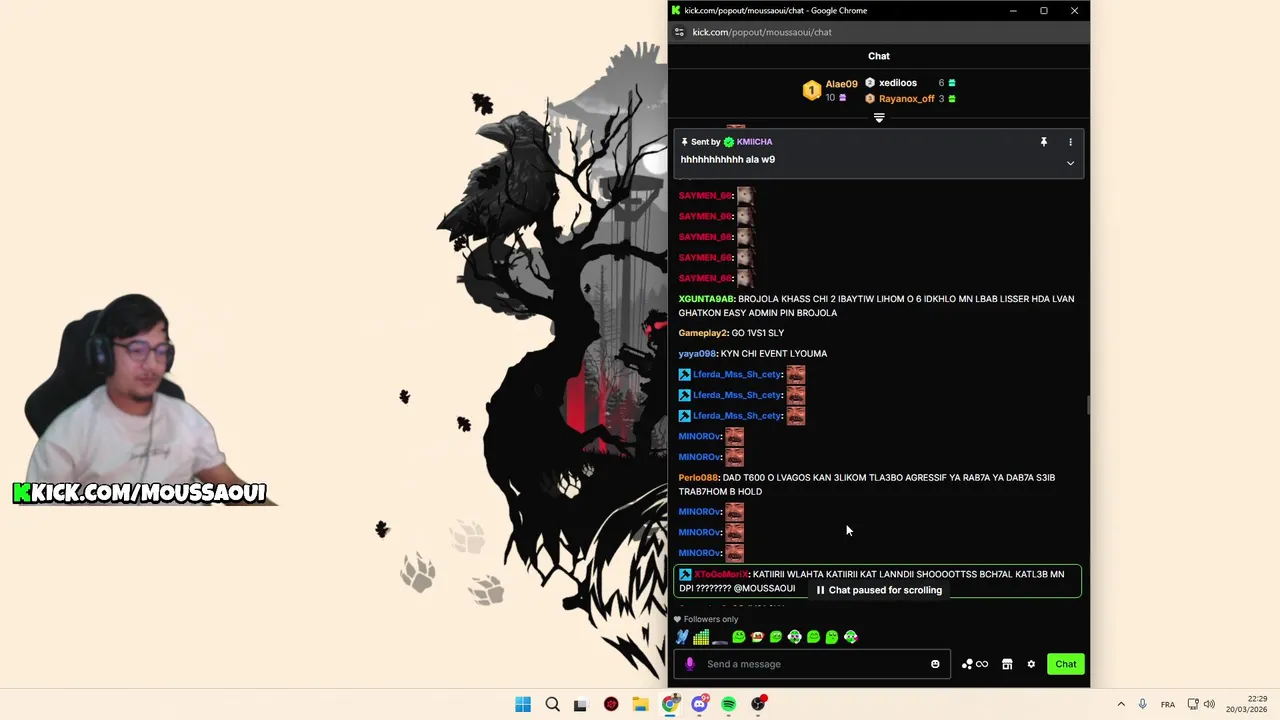Viewport: 1280px width, 720px height.
Task: Expand pinned message with chevron arrow
Action: coord(1070,163)
